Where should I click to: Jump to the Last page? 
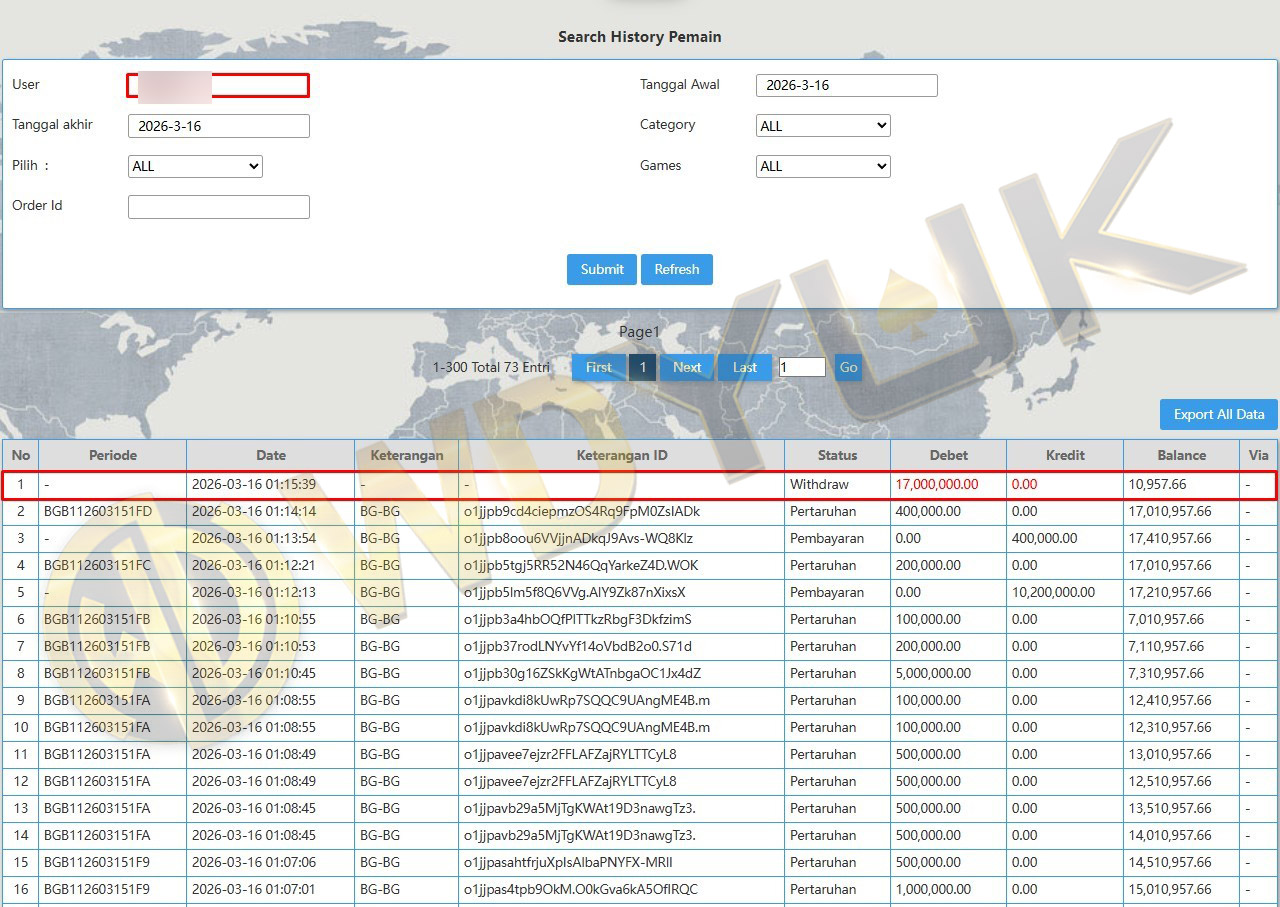[x=745, y=367]
